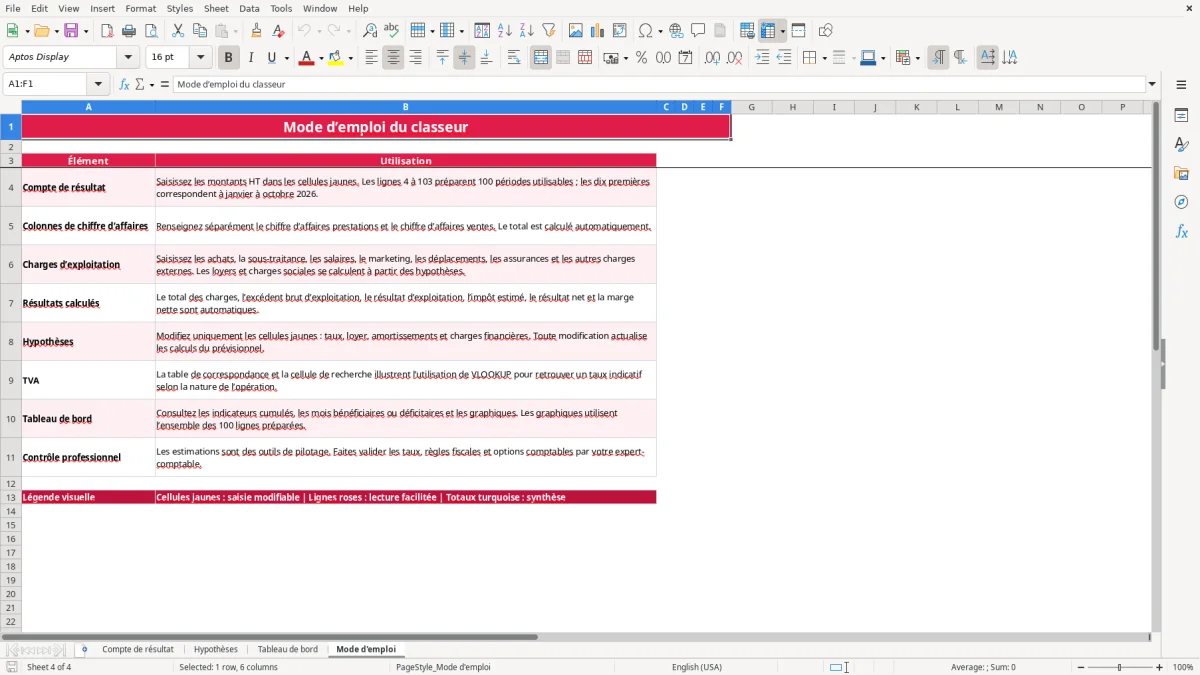Click the AutoFilter funnel icon

tap(548, 31)
